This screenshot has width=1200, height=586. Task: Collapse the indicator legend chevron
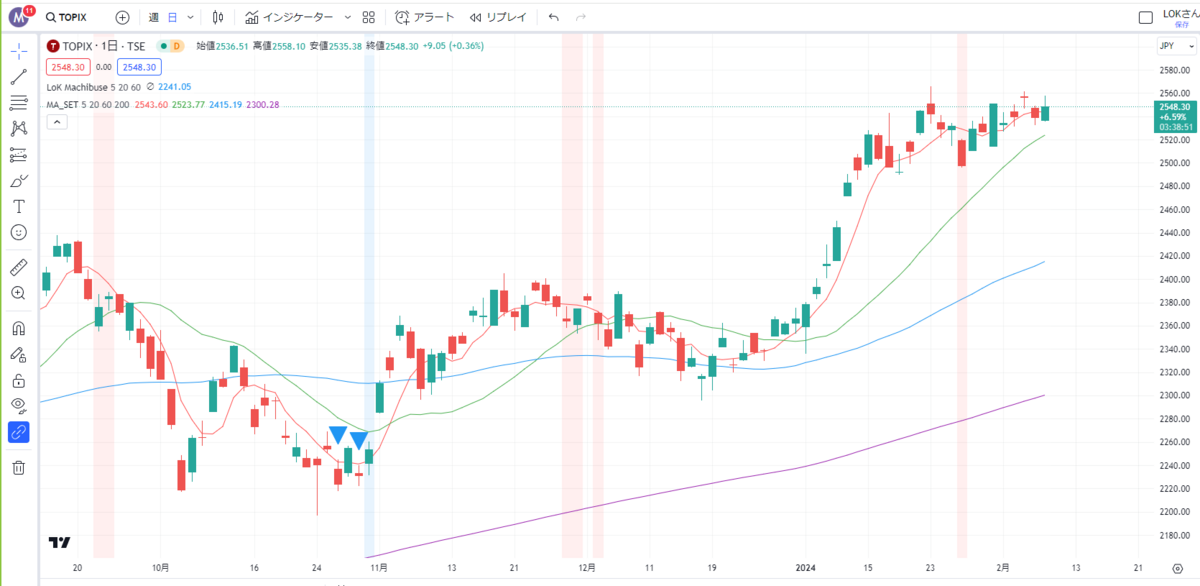point(57,122)
